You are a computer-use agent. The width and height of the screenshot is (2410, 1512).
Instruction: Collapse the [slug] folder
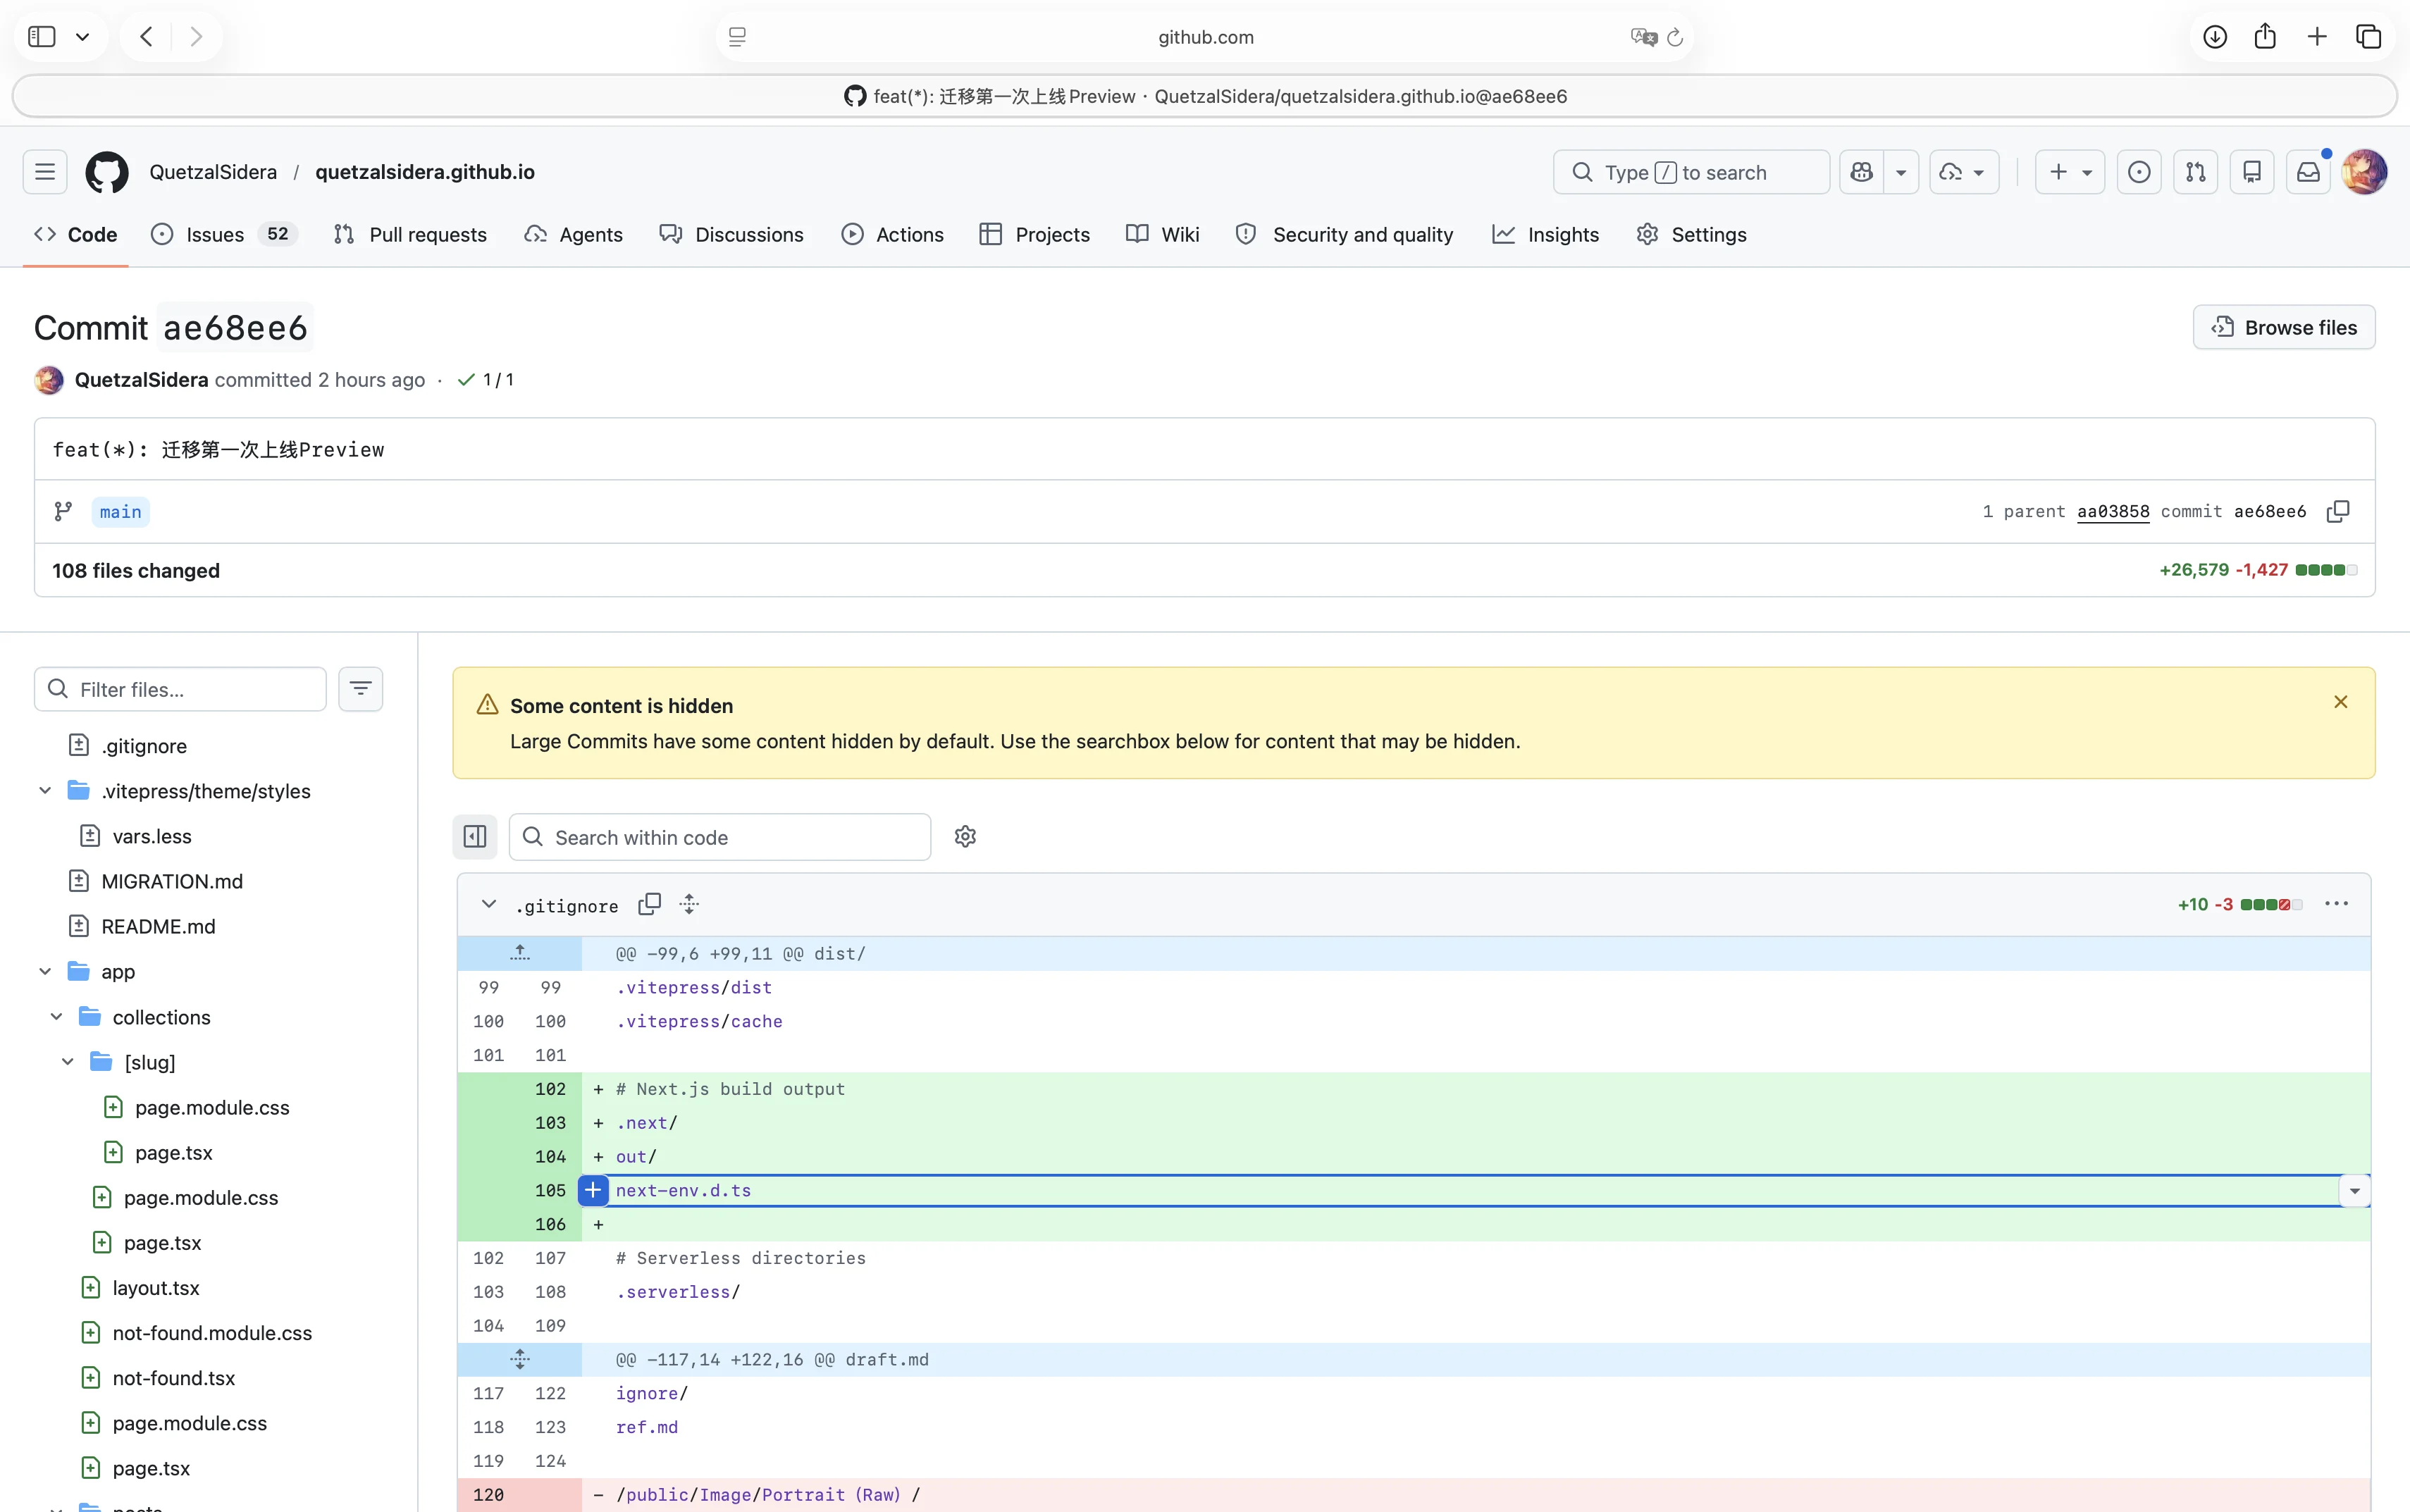click(68, 1062)
